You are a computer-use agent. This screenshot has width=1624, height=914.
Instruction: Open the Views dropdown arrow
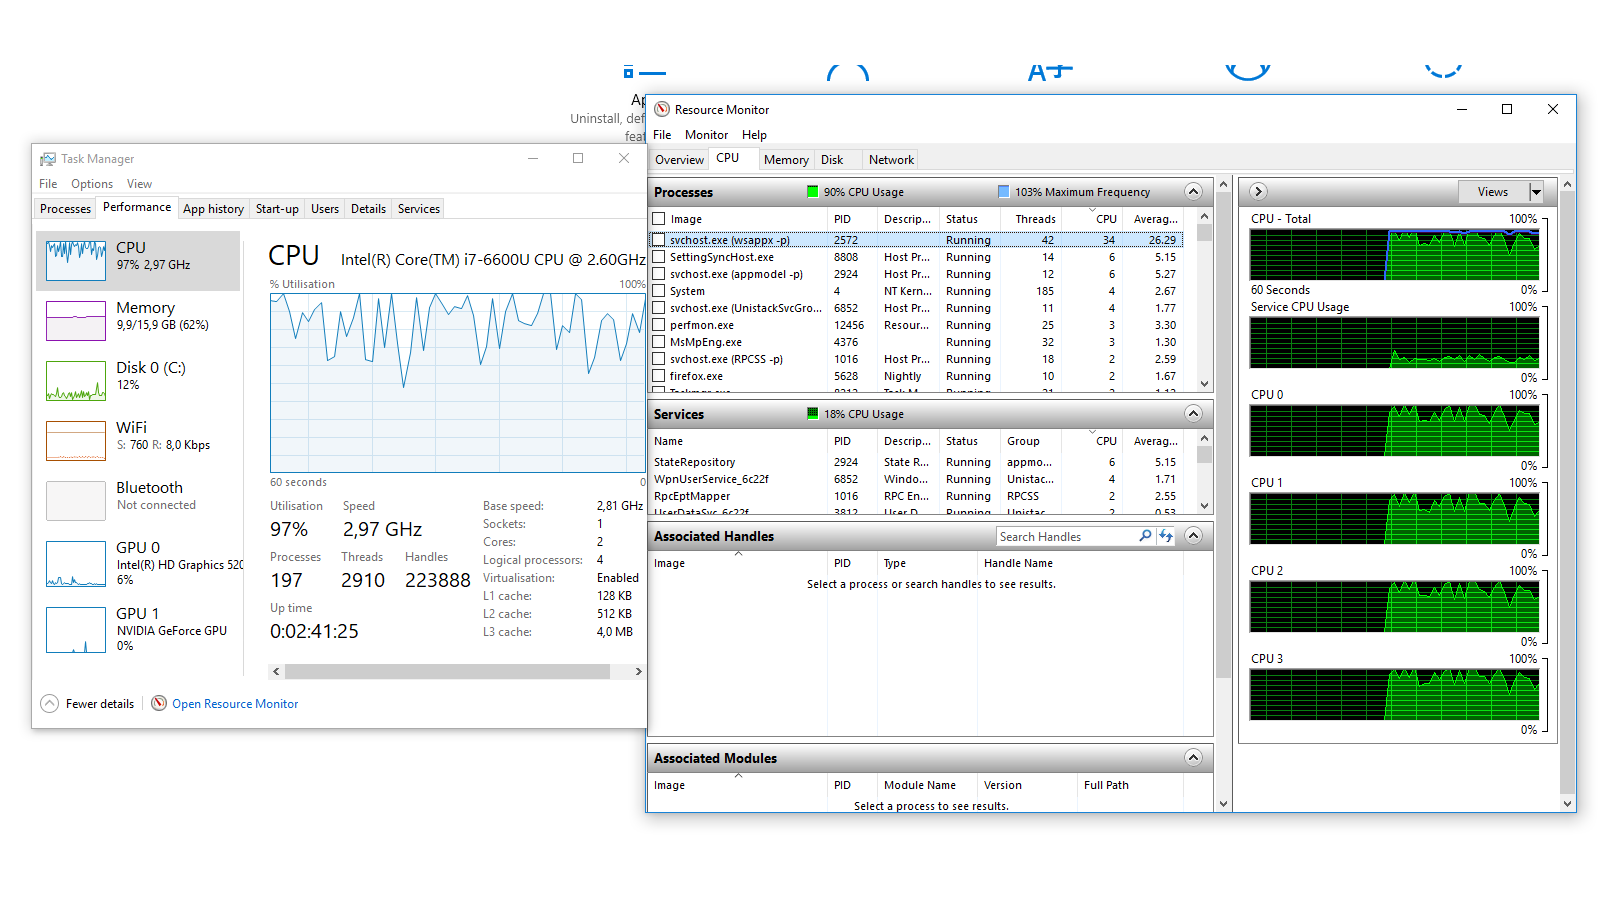(x=1537, y=192)
